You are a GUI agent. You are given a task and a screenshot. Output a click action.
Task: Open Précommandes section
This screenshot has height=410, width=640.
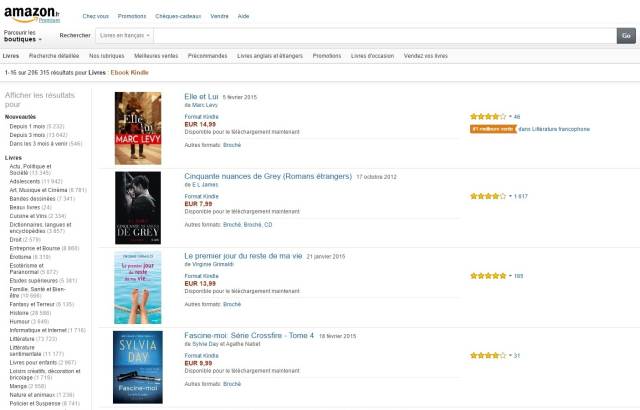click(x=207, y=56)
